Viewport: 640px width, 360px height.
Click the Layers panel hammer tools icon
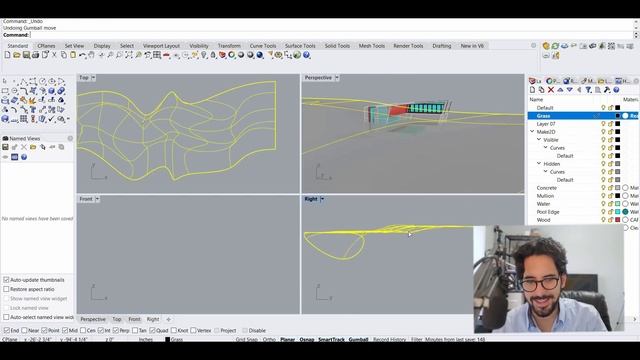click(607, 90)
